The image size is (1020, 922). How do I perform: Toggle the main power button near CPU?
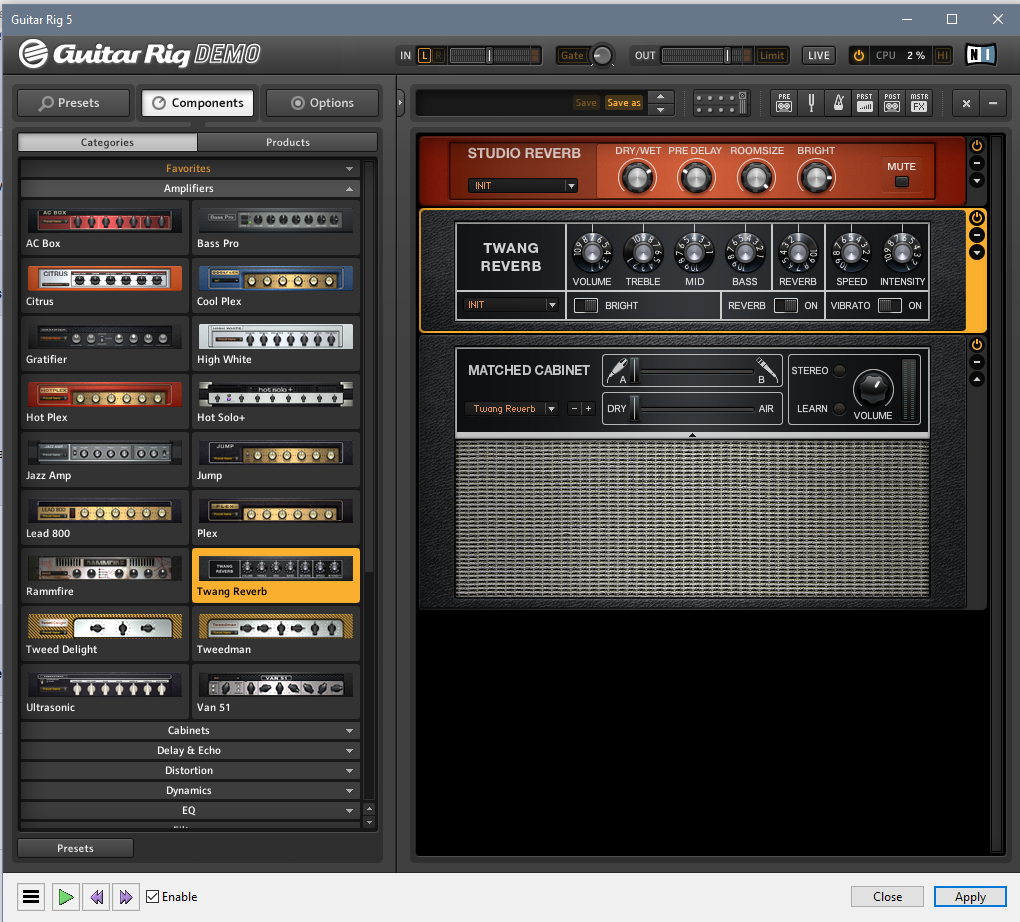[859, 55]
